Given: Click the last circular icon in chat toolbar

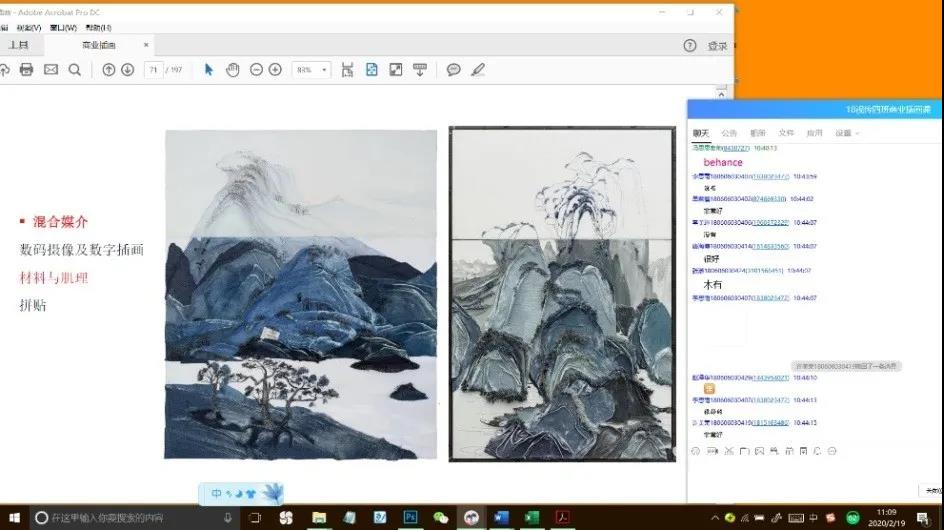Looking at the screenshot, I should [832, 451].
